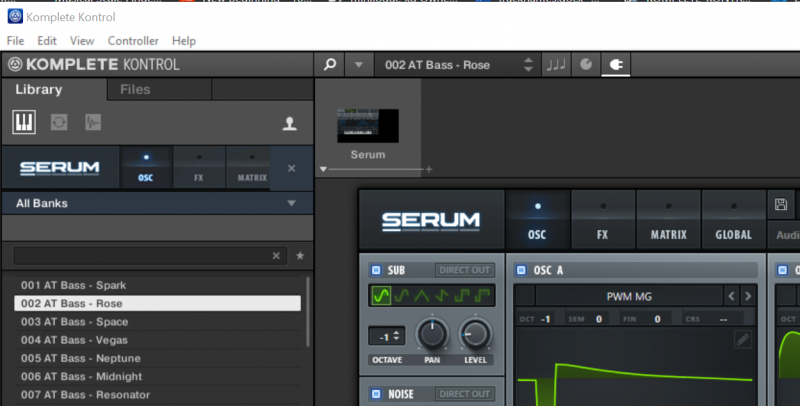Screen dimensions: 800x406
Task: Click the SUB PAN knob
Action: (x=432, y=335)
